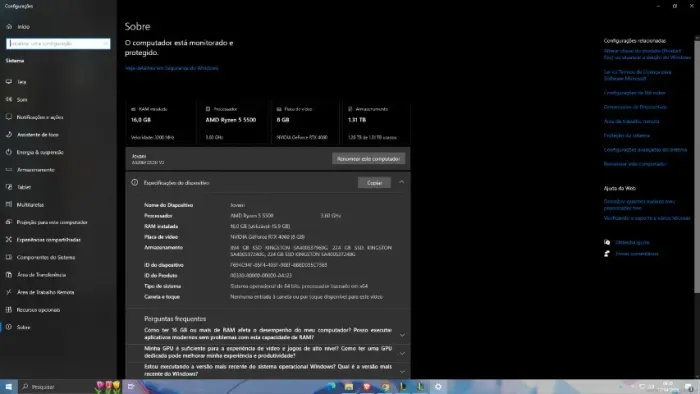This screenshot has height=394, width=700.
Task: Click the settings search input field
Action: (x=58, y=44)
